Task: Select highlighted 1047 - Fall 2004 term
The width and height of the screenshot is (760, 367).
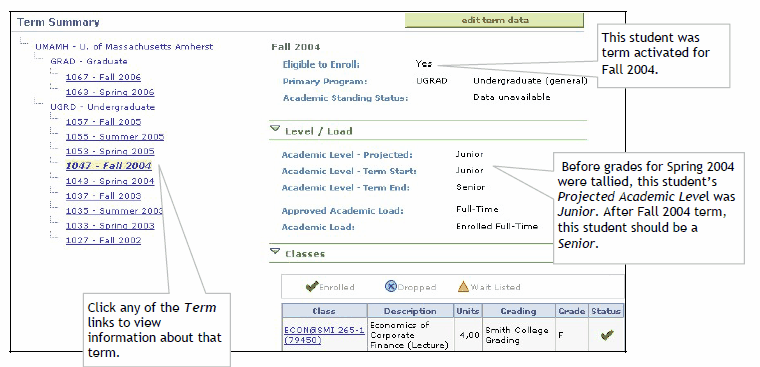Action: tap(109, 166)
